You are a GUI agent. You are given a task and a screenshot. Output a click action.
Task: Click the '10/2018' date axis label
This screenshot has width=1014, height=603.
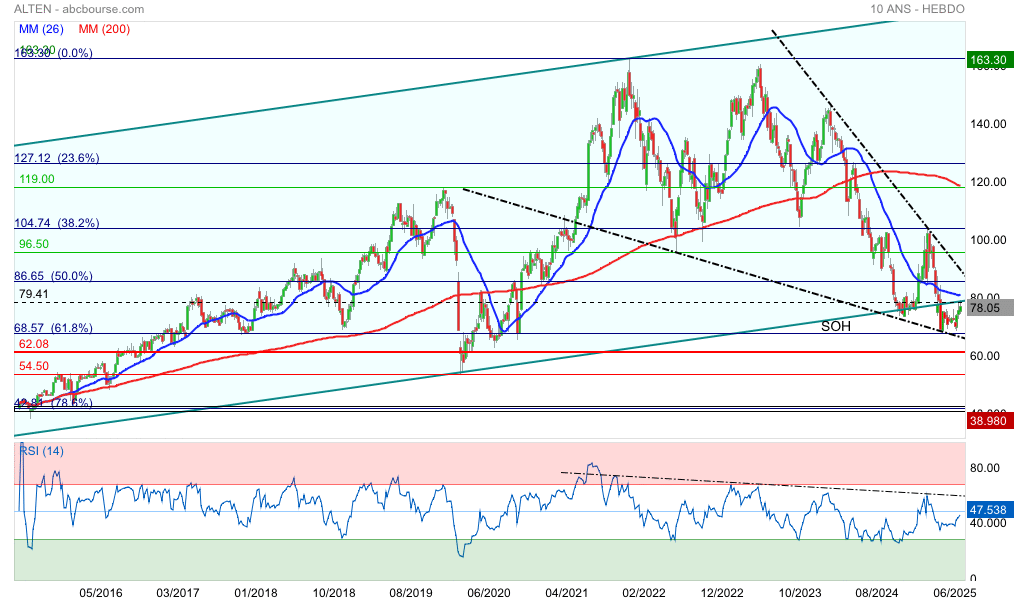pyautogui.click(x=334, y=593)
